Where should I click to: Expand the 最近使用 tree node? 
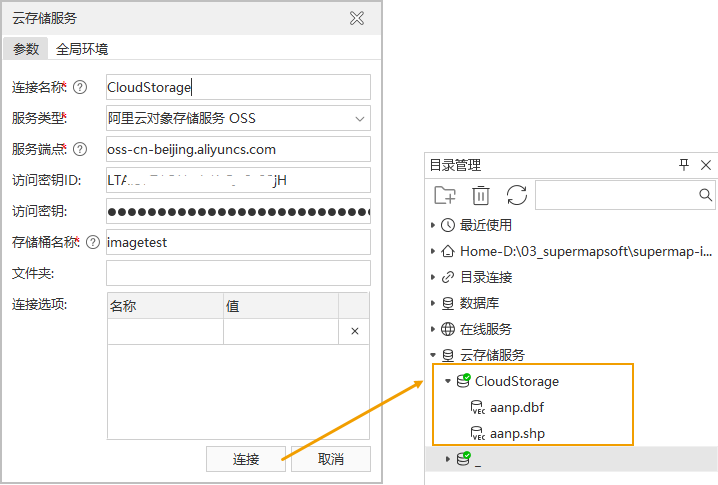coord(433,225)
